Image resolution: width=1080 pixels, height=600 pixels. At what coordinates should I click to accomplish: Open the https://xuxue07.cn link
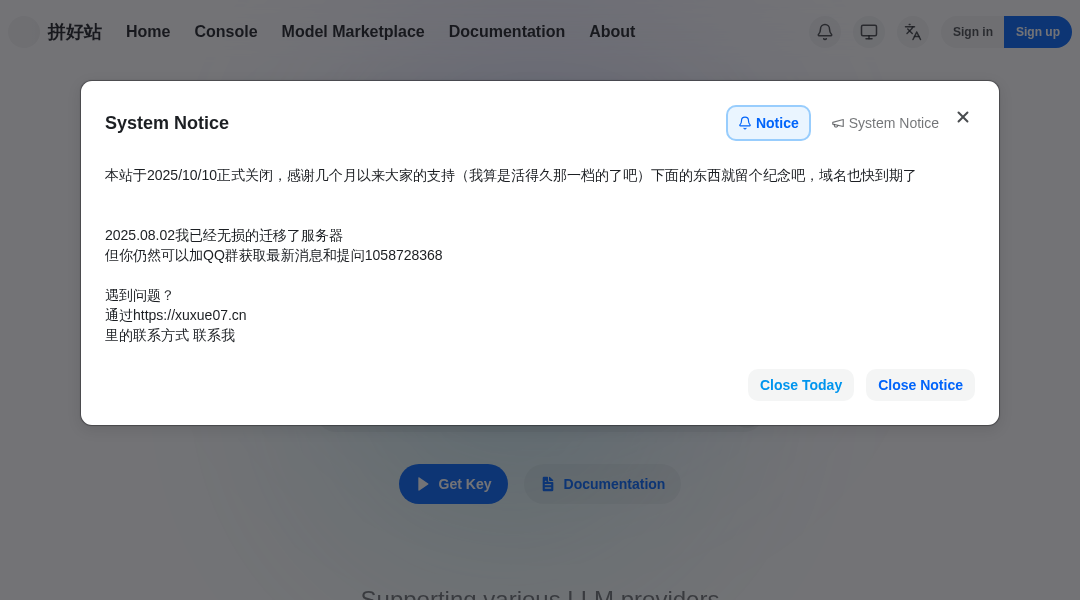pos(190,315)
